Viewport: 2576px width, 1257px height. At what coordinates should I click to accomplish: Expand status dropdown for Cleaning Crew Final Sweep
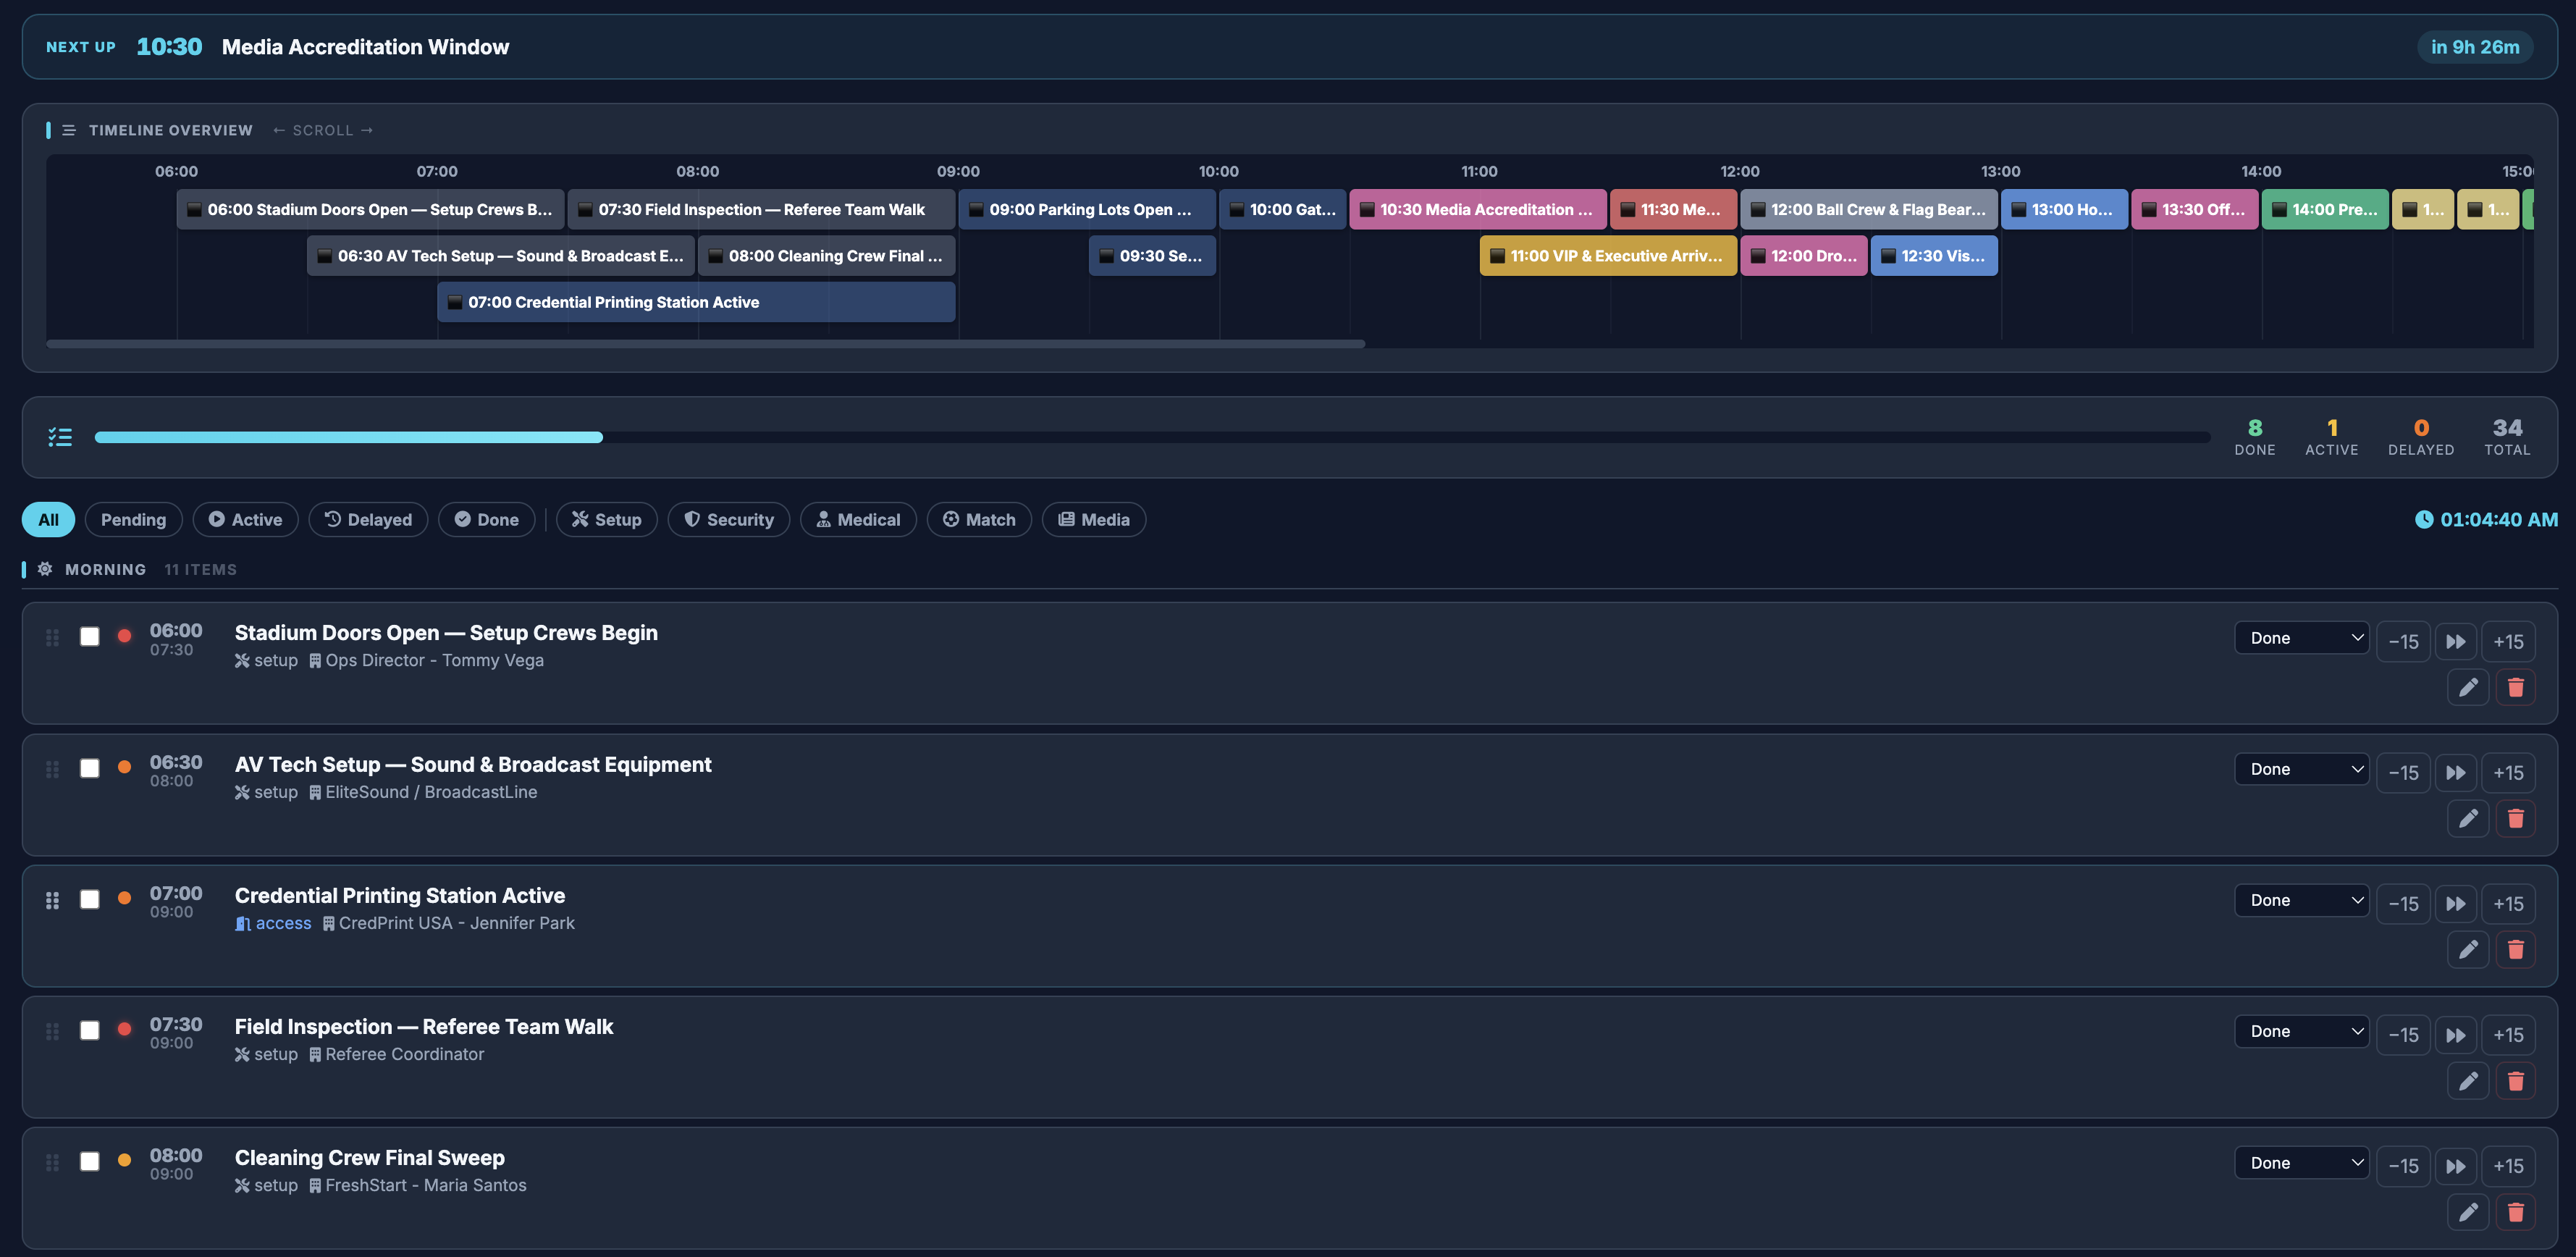pos(2301,1162)
